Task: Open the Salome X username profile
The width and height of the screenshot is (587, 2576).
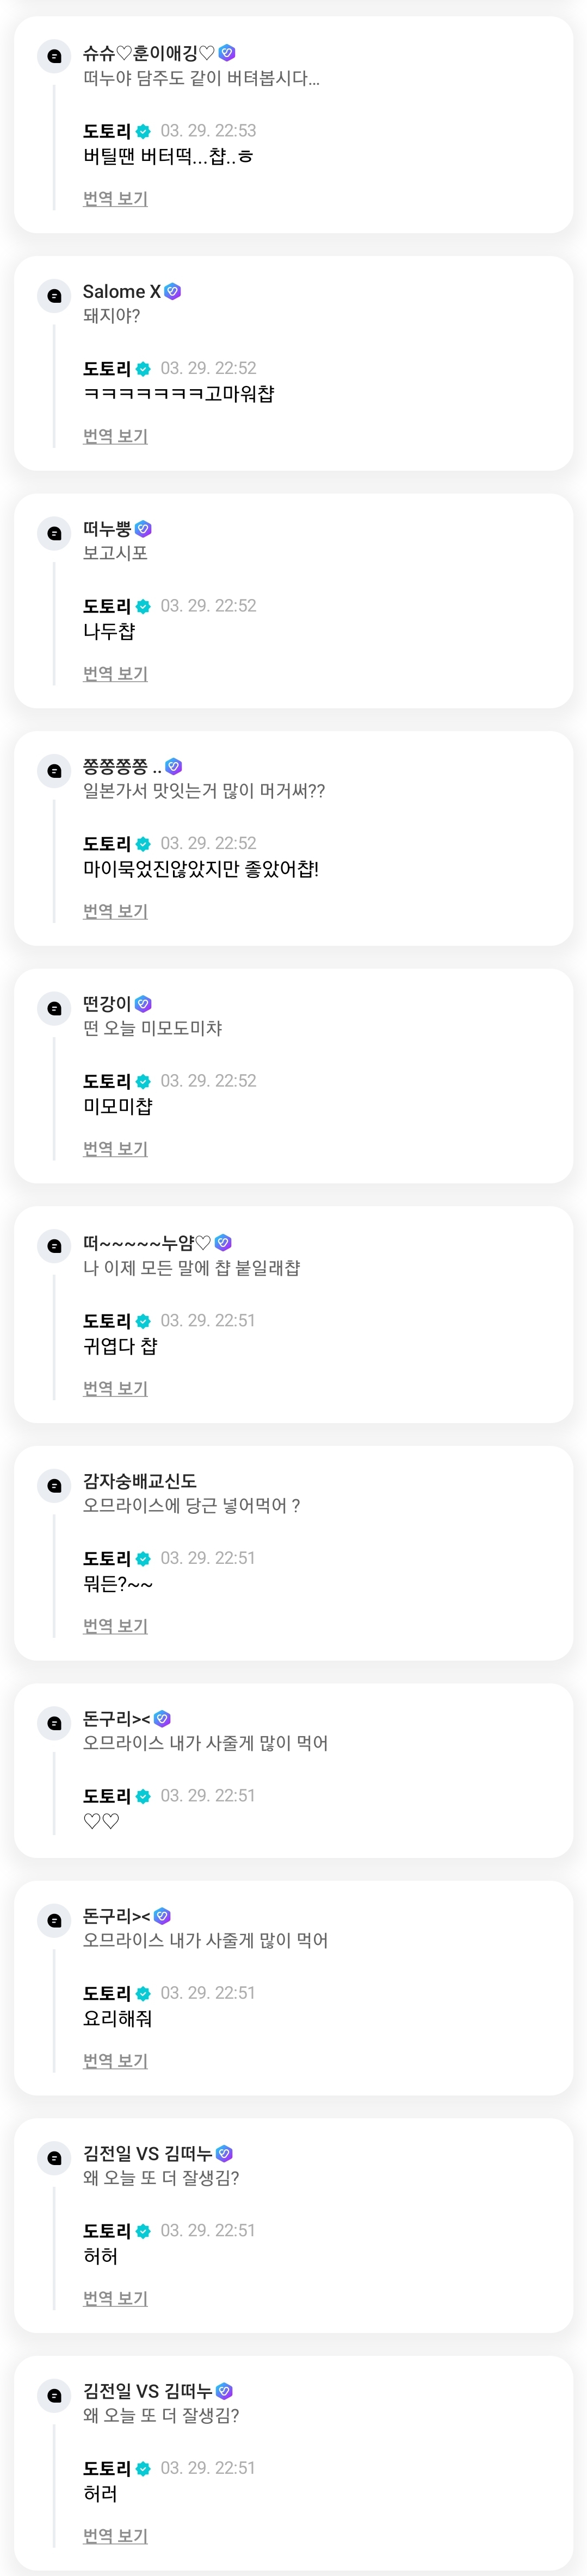Action: 121,291
